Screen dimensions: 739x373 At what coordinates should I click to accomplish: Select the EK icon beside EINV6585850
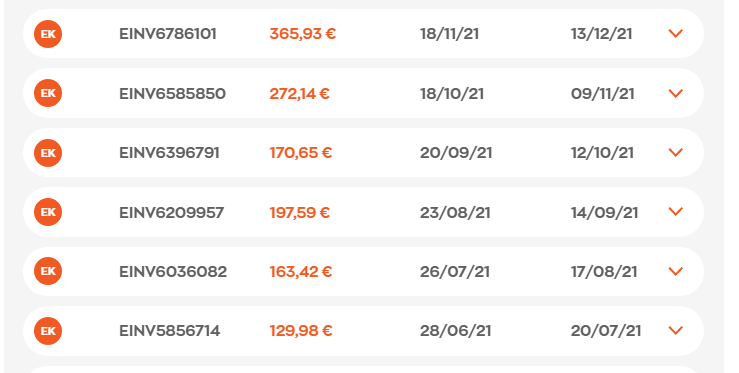[48, 93]
